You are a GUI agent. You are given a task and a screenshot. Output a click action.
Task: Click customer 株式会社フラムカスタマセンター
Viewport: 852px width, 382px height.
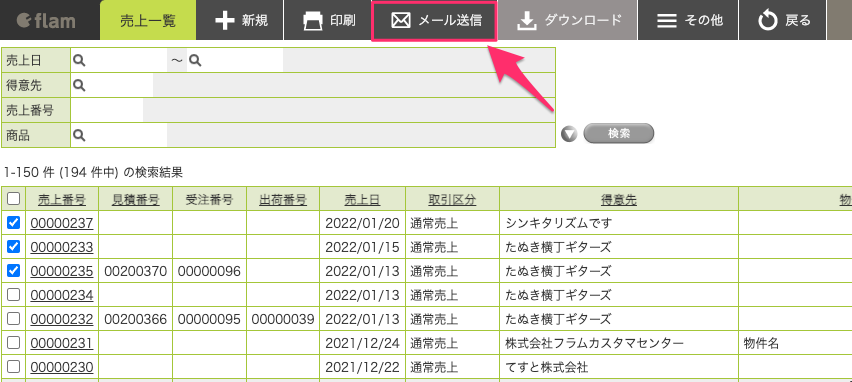tap(594, 343)
